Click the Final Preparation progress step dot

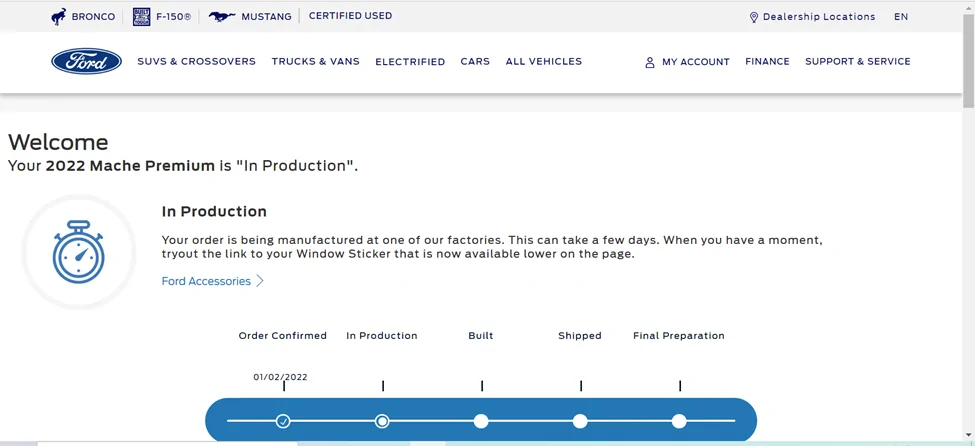pos(679,421)
